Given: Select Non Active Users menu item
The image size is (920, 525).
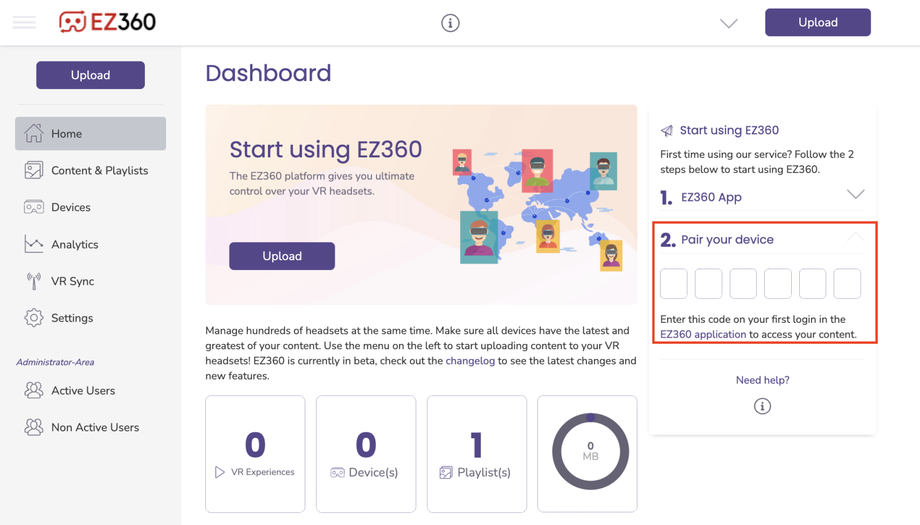Looking at the screenshot, I should tap(94, 428).
